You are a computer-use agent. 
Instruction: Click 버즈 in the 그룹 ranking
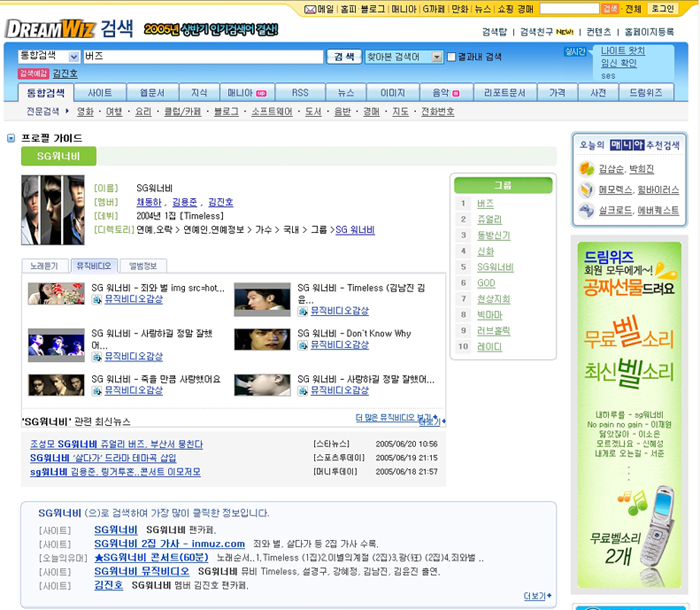click(485, 204)
